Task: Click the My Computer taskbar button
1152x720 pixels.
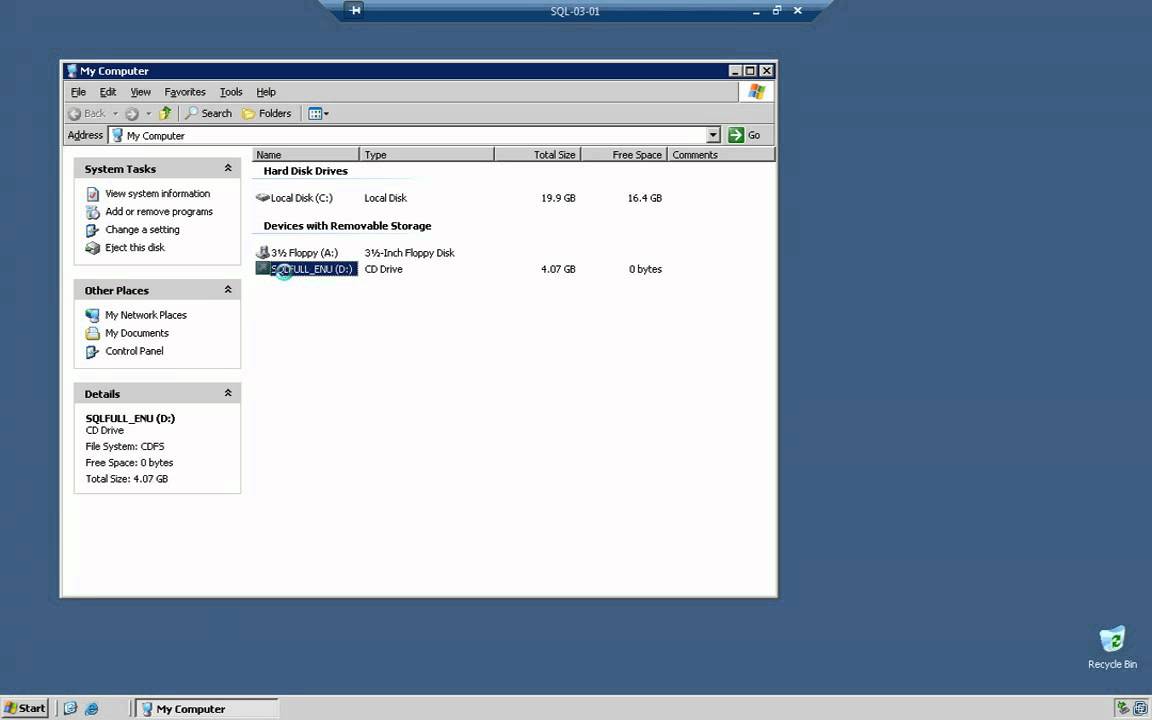Action: pyautogui.click(x=208, y=708)
